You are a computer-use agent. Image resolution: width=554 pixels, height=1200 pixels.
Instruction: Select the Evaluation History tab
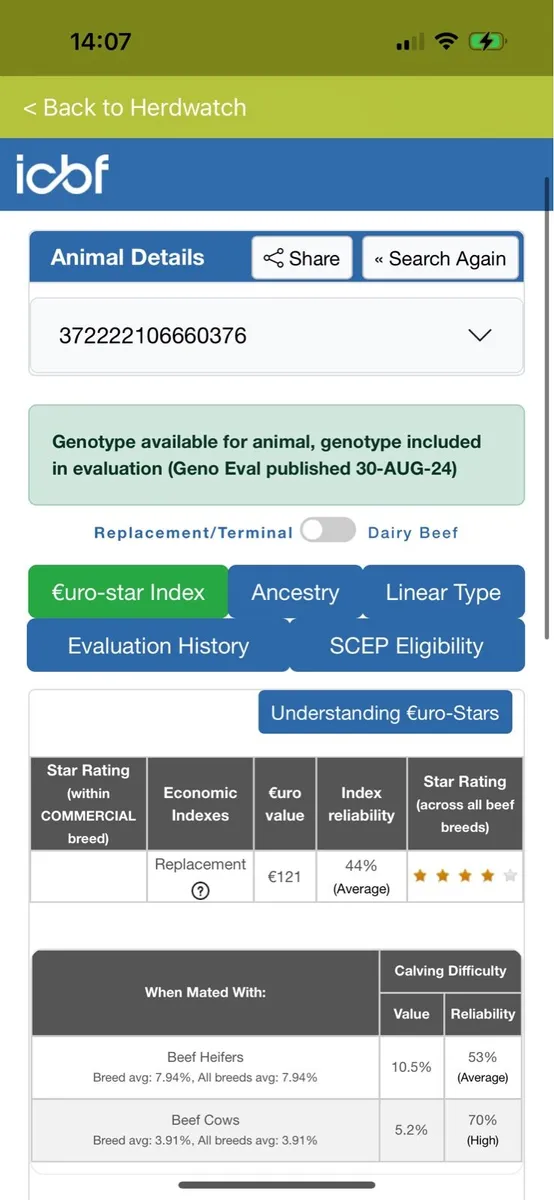(x=158, y=646)
